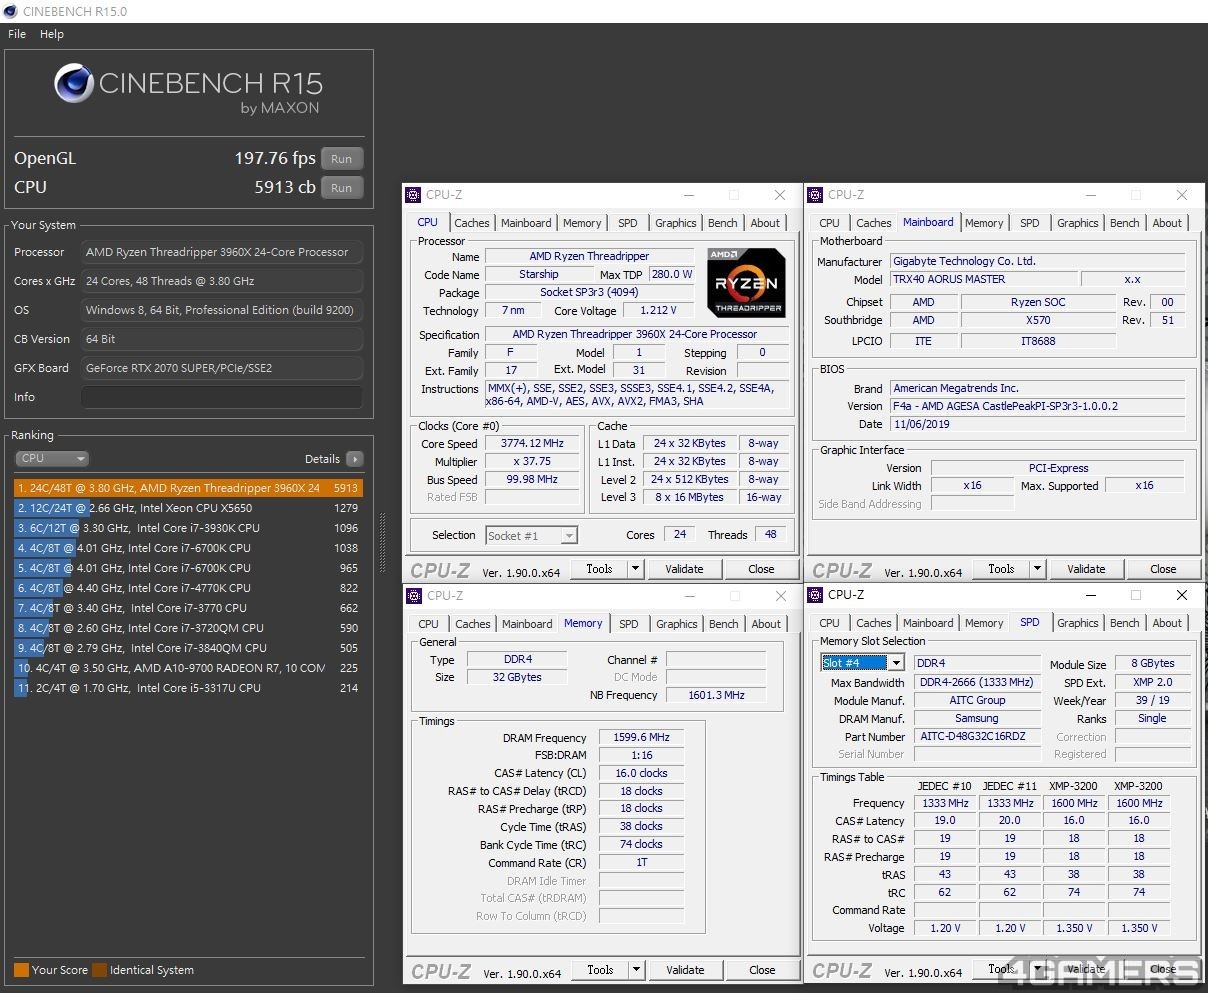Open Caches tab in the Memory Timings CPU-Z window
This screenshot has width=1208, height=993.
pyautogui.click(x=473, y=624)
